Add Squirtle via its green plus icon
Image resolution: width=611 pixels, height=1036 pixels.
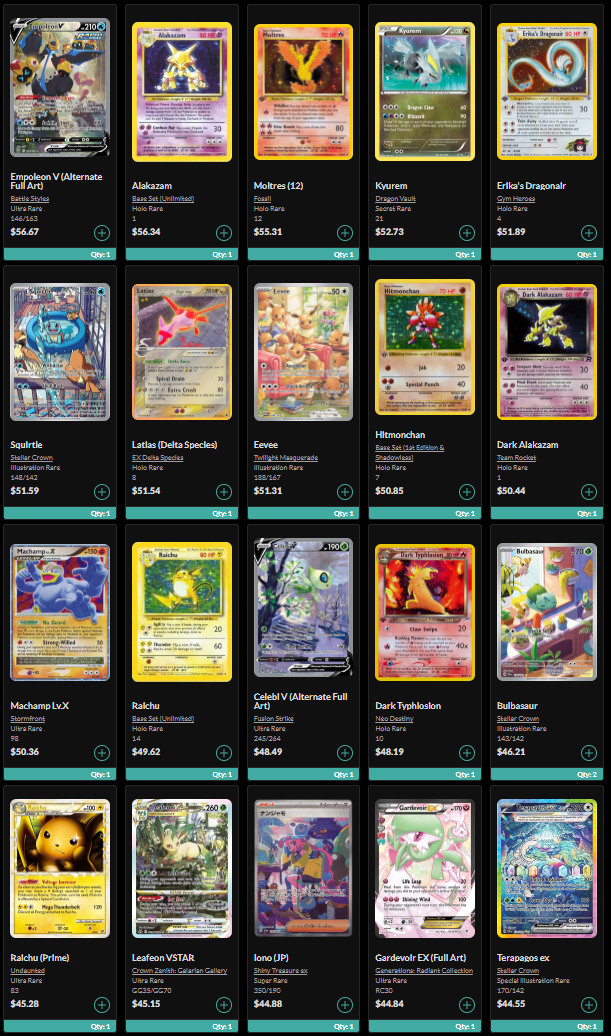click(x=102, y=492)
